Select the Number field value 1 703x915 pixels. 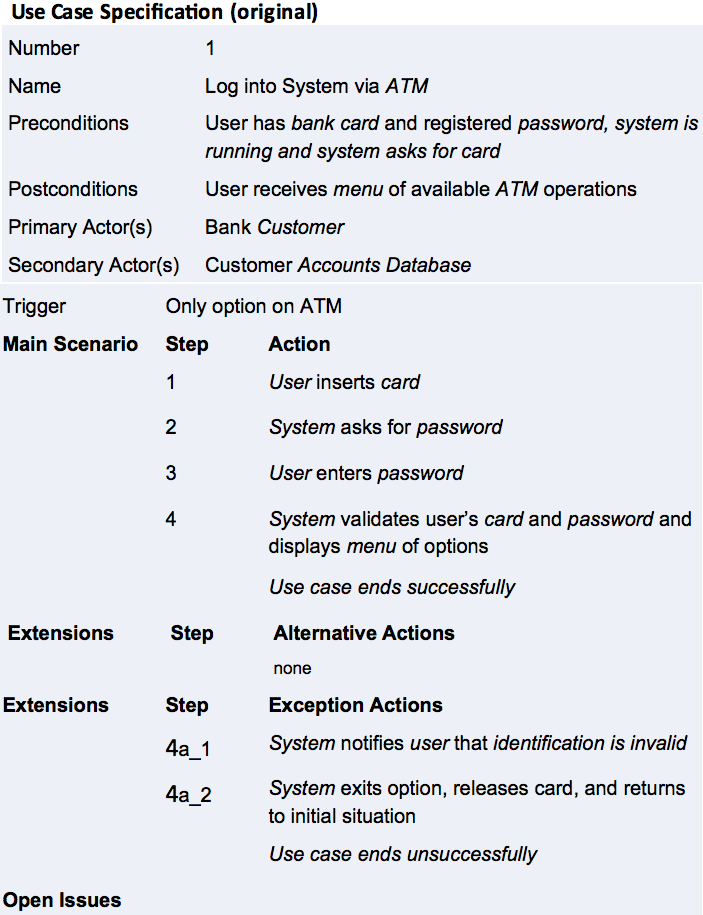coord(210,48)
